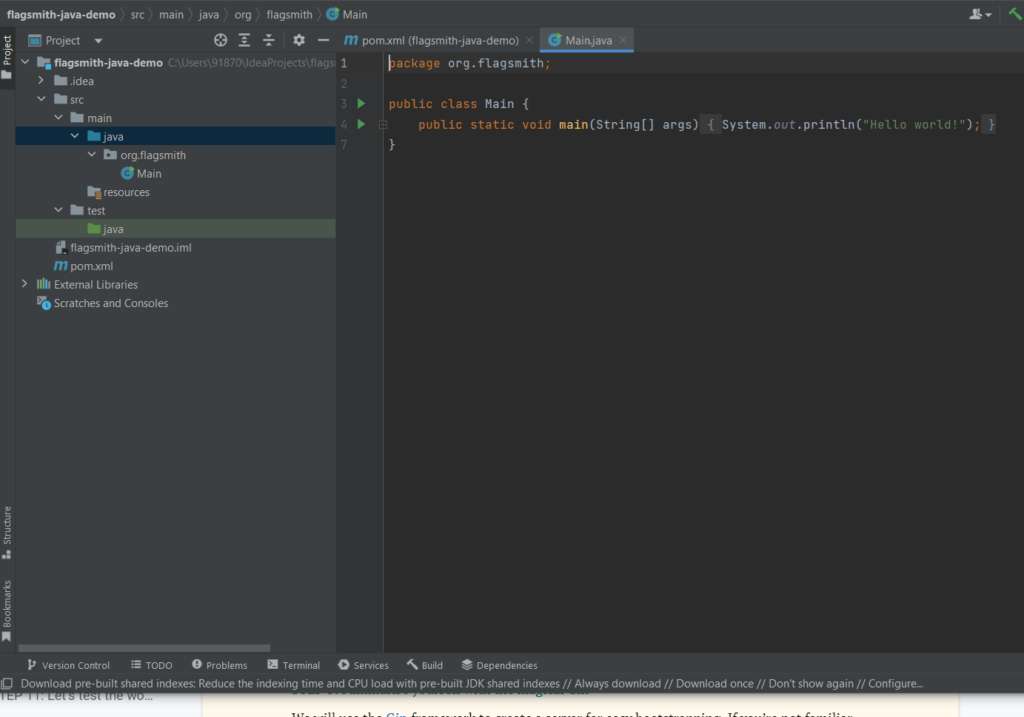Click 'Configure...' link in status bar
Screen dimensions: 1024x717
[x=895, y=684]
